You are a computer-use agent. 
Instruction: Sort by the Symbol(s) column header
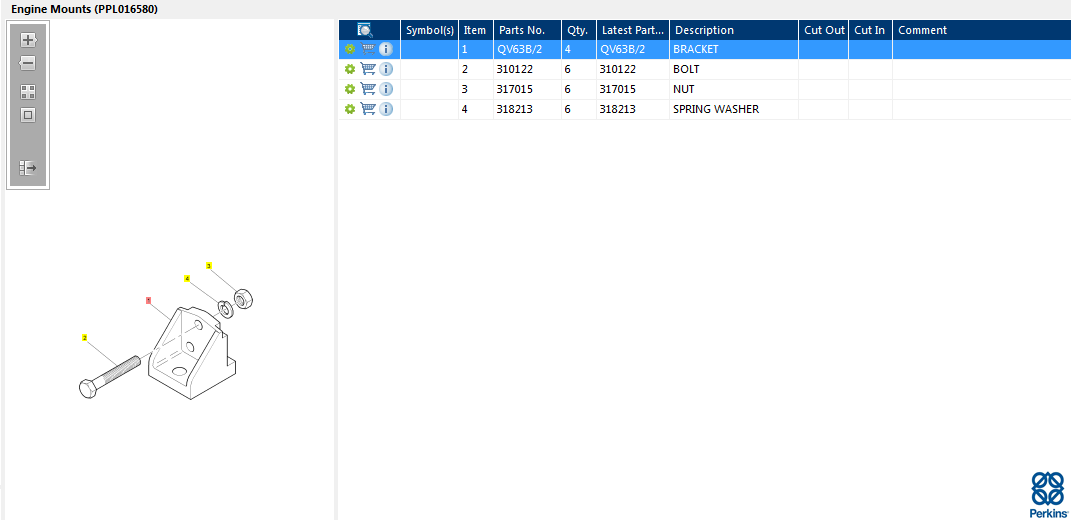pos(430,30)
